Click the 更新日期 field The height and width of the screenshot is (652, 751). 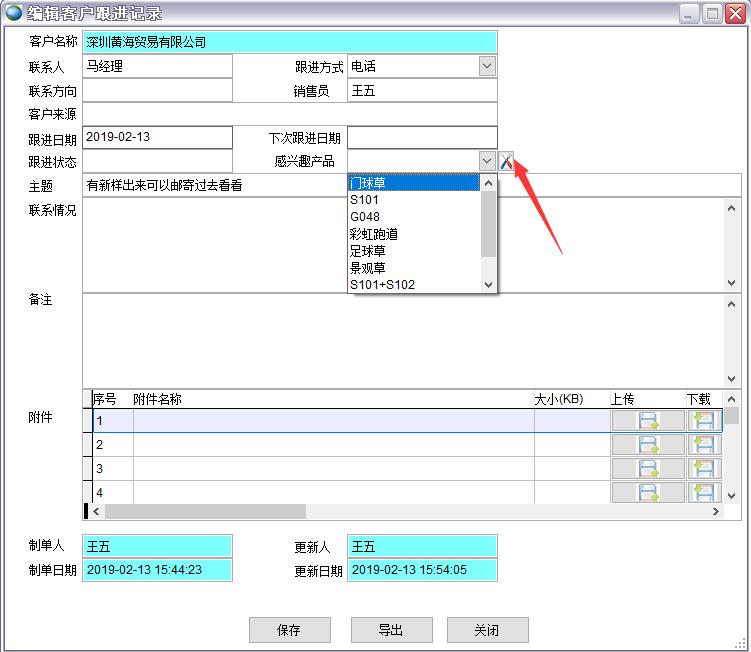click(422, 570)
